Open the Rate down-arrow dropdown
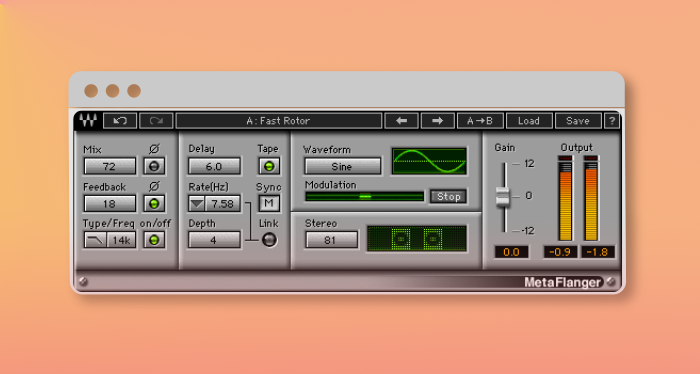700x374 pixels. 196,204
